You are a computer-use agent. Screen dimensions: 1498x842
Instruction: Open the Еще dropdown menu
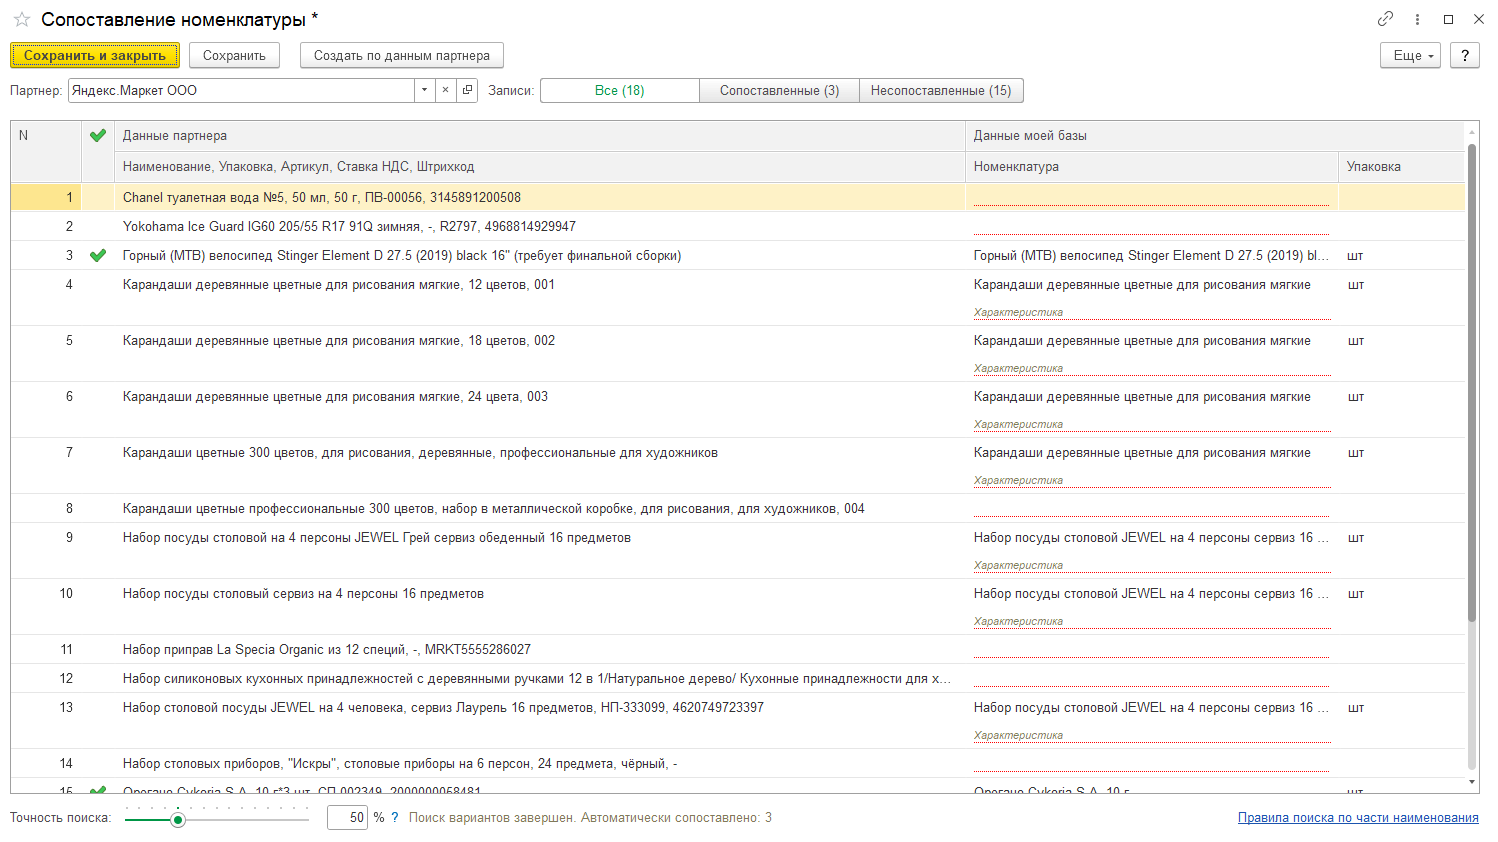pos(1413,55)
